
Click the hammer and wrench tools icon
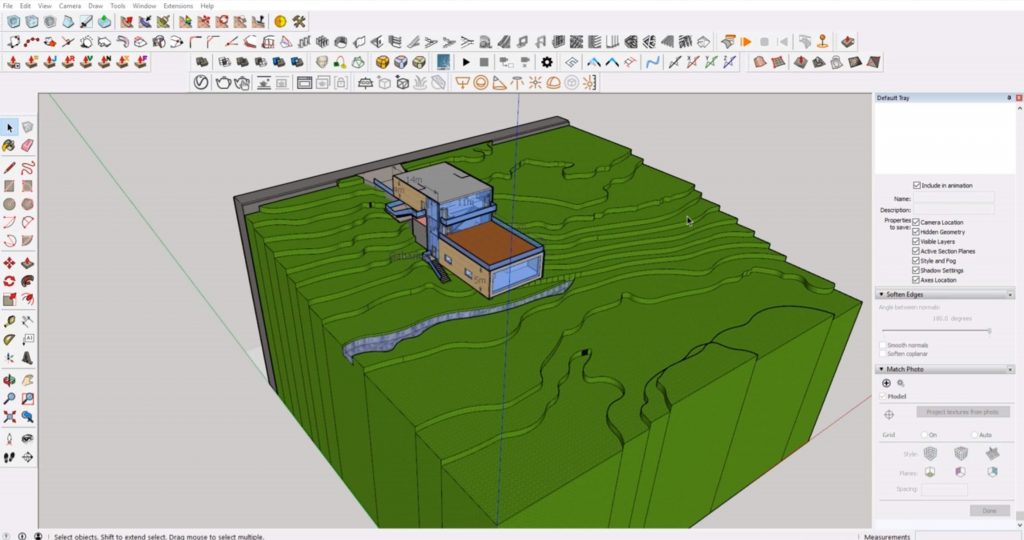299,22
